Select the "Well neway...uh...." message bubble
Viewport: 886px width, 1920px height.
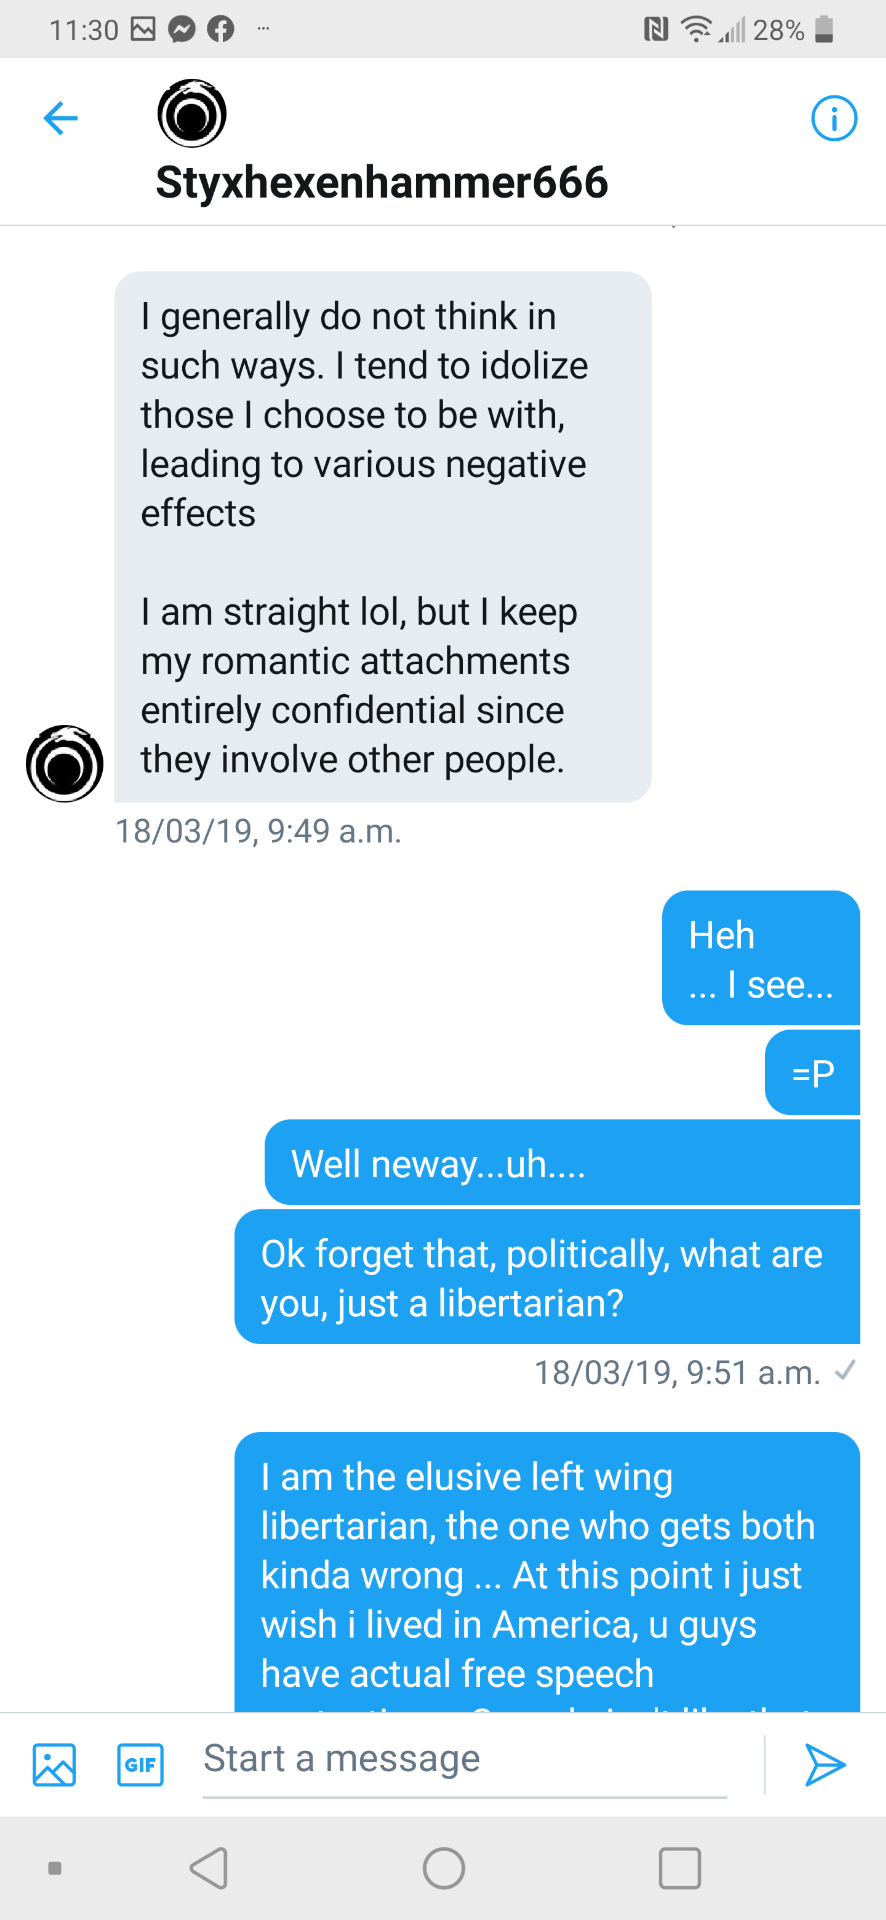pos(562,1163)
